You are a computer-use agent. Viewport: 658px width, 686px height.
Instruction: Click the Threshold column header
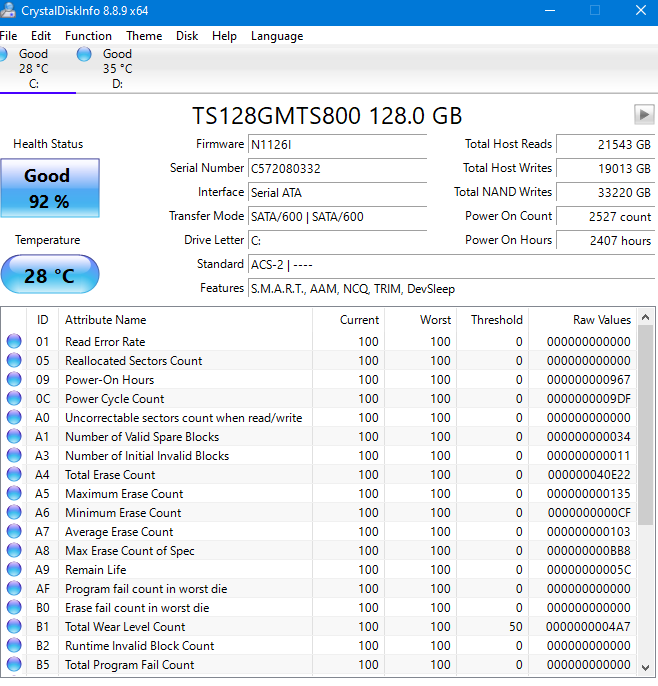(x=493, y=320)
